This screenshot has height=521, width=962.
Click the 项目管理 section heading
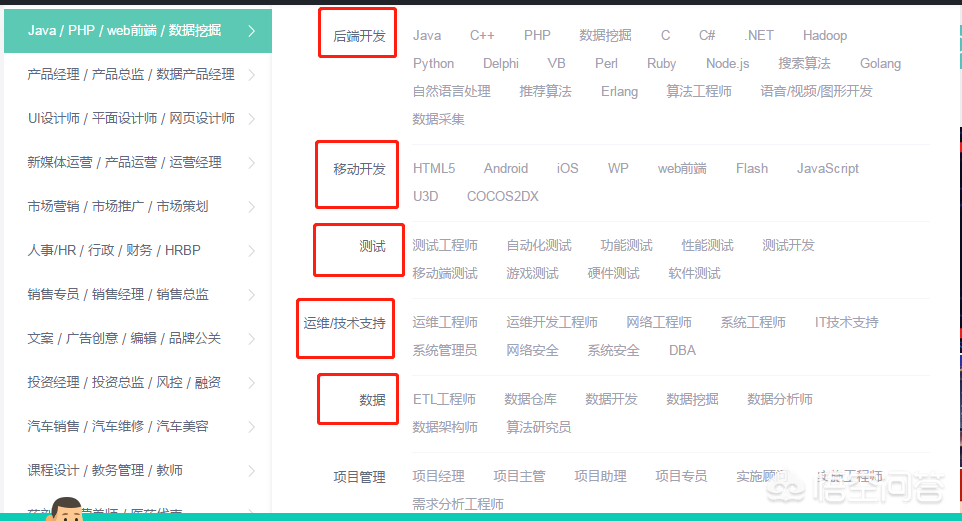click(359, 477)
